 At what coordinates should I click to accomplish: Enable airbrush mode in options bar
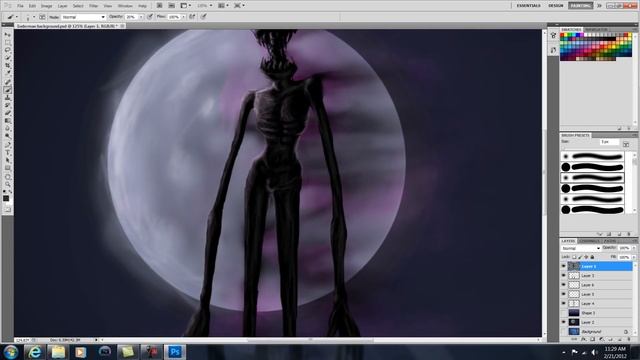(192, 17)
